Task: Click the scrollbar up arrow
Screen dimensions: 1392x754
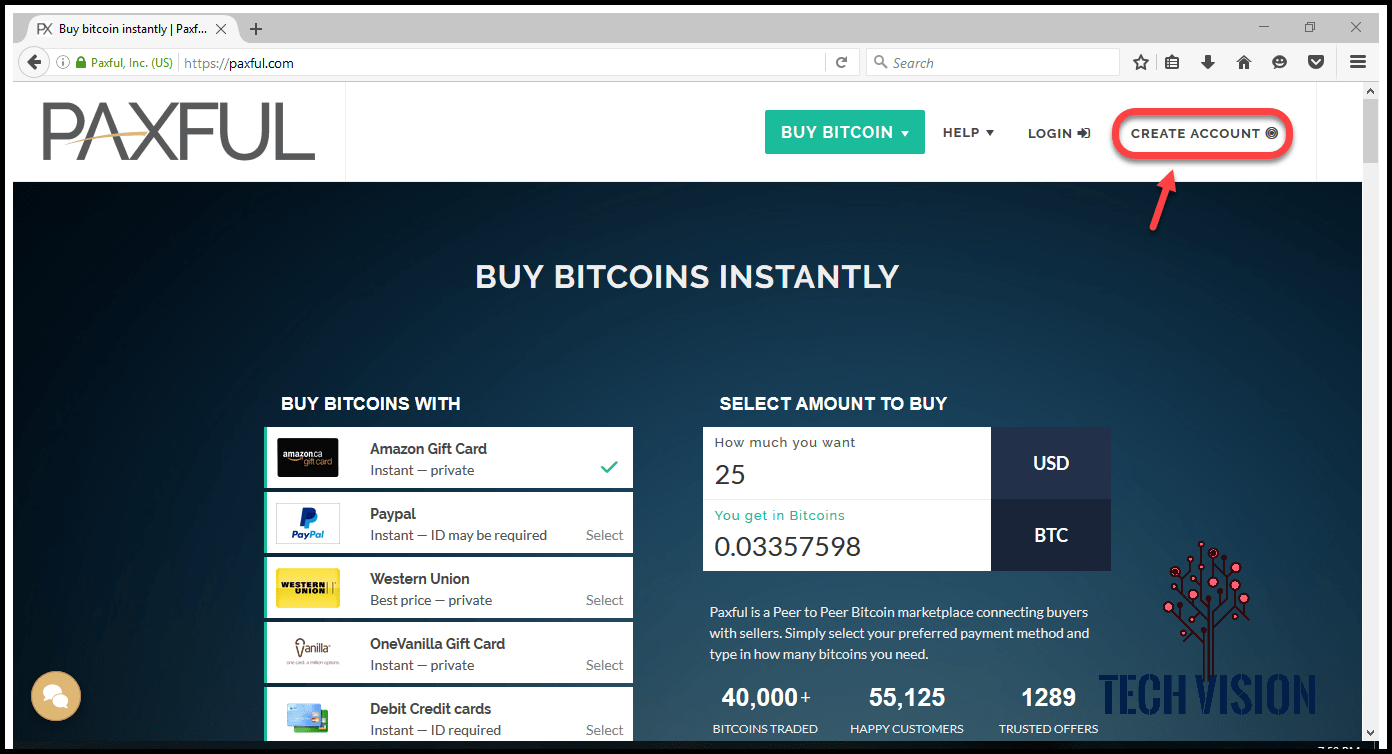Action: pyautogui.click(x=1370, y=91)
